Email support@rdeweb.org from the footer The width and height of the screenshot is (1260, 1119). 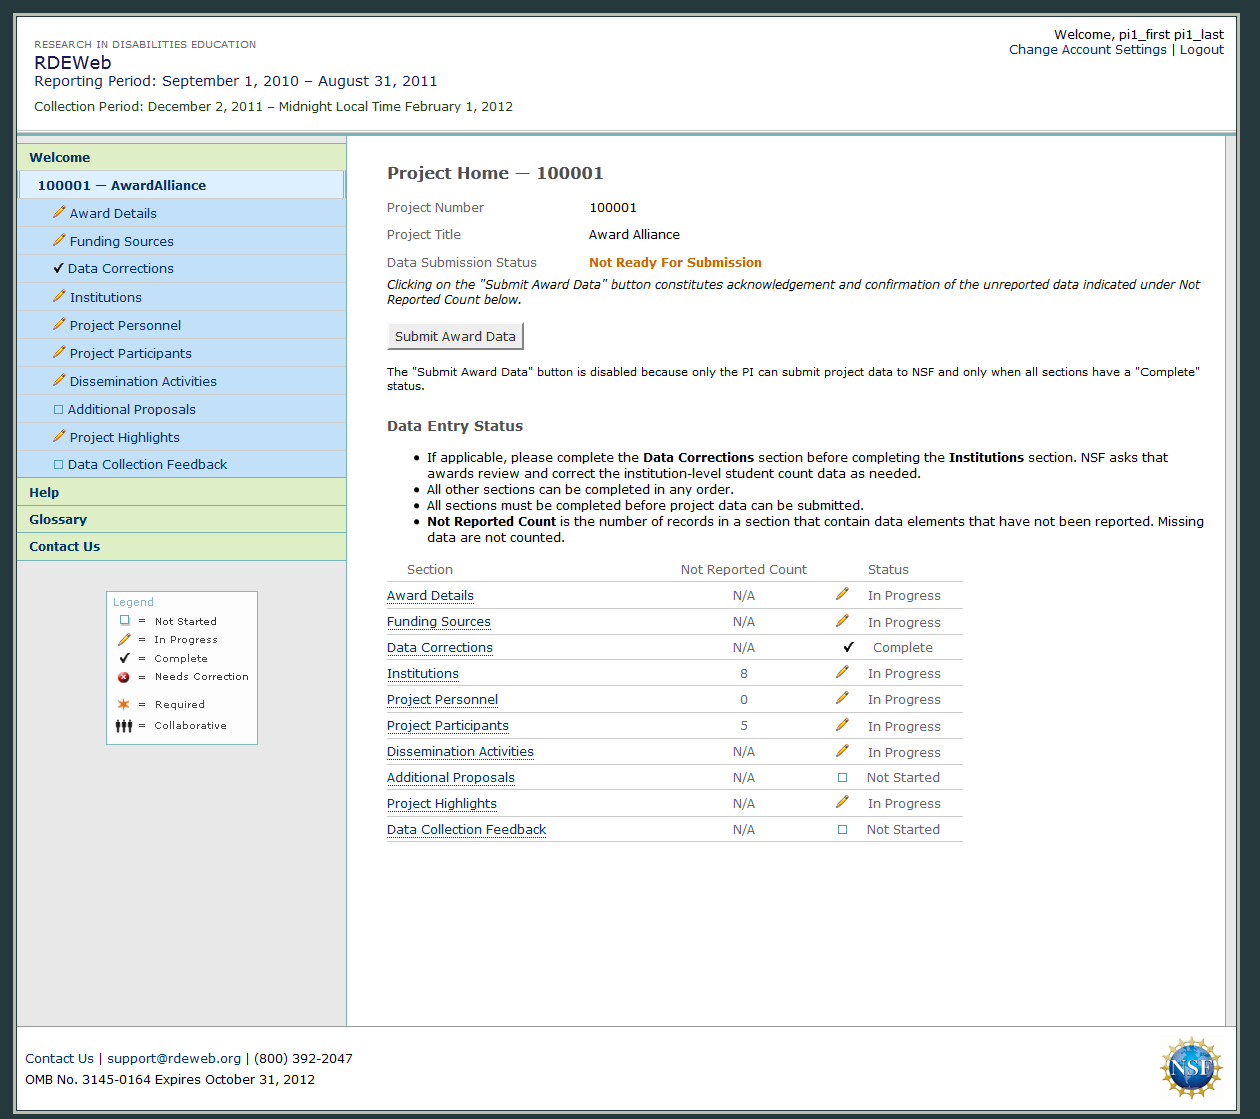click(x=174, y=1058)
